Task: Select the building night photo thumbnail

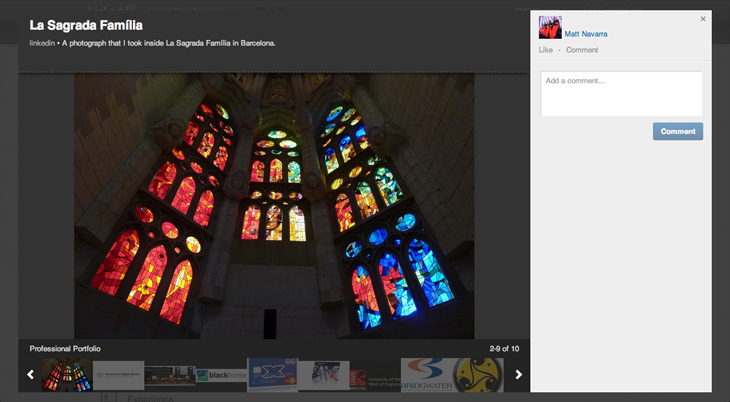Action: pyautogui.click(x=170, y=375)
